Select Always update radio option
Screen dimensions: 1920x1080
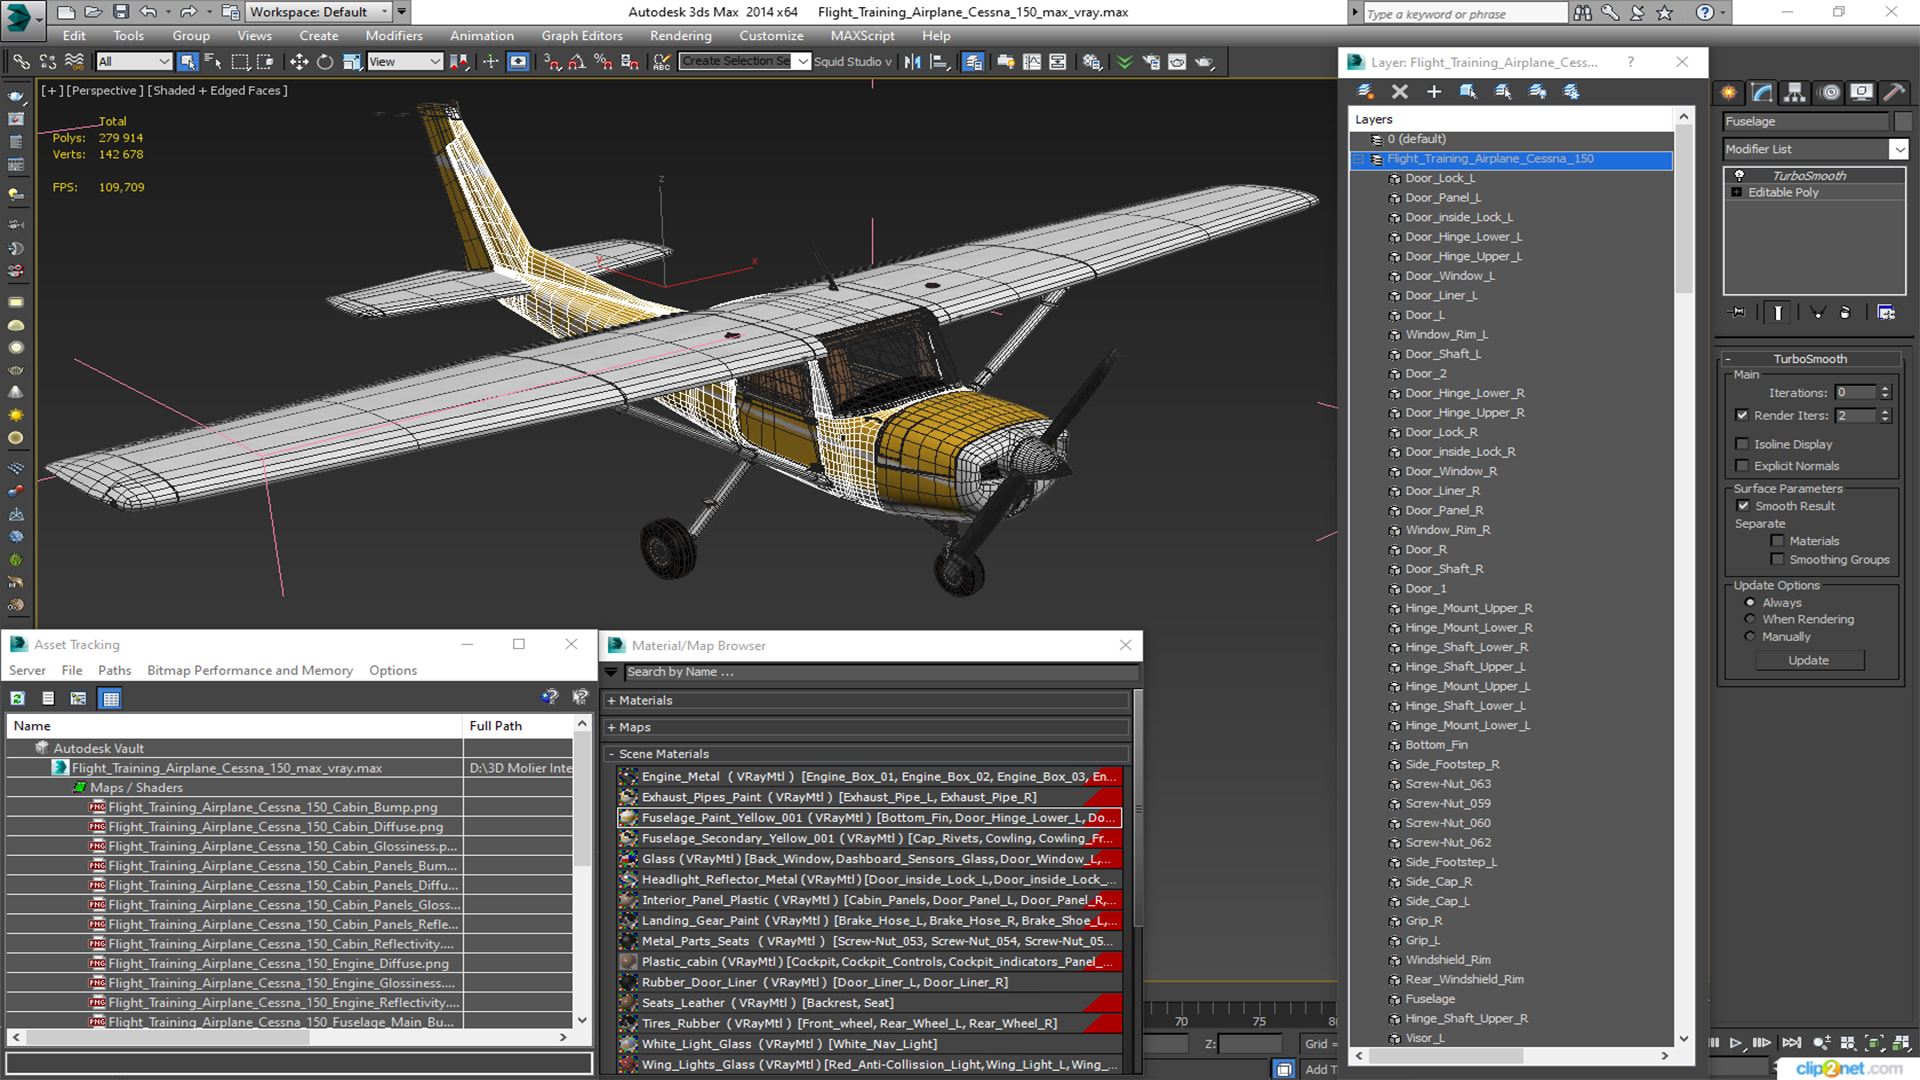1750,603
